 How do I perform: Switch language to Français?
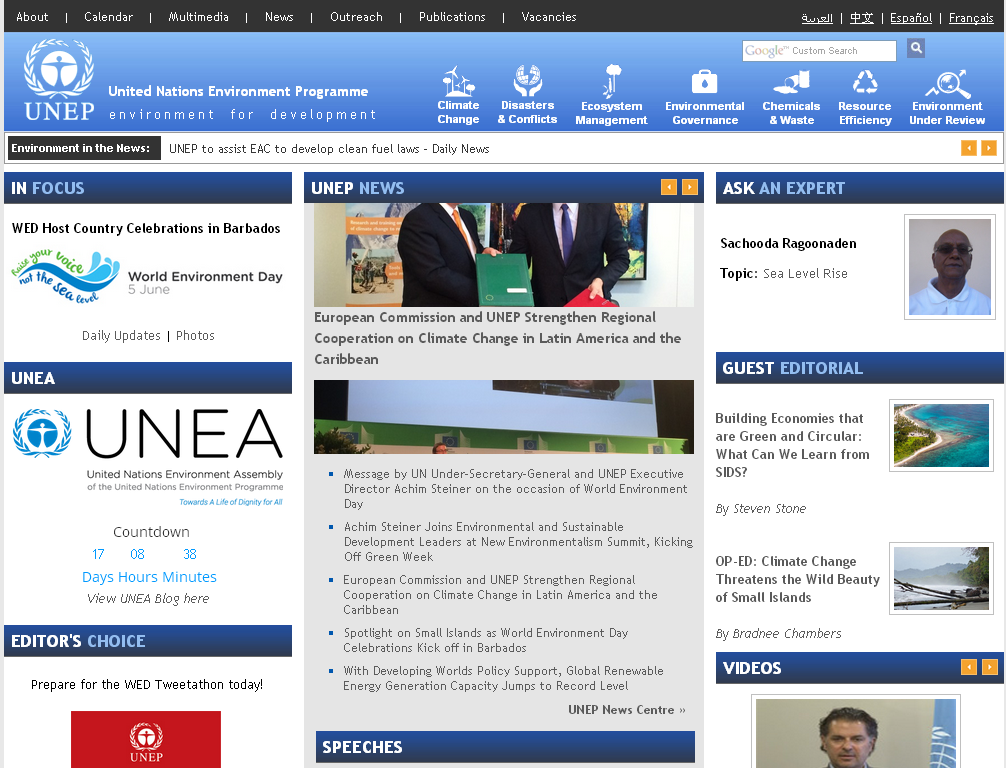tap(971, 18)
